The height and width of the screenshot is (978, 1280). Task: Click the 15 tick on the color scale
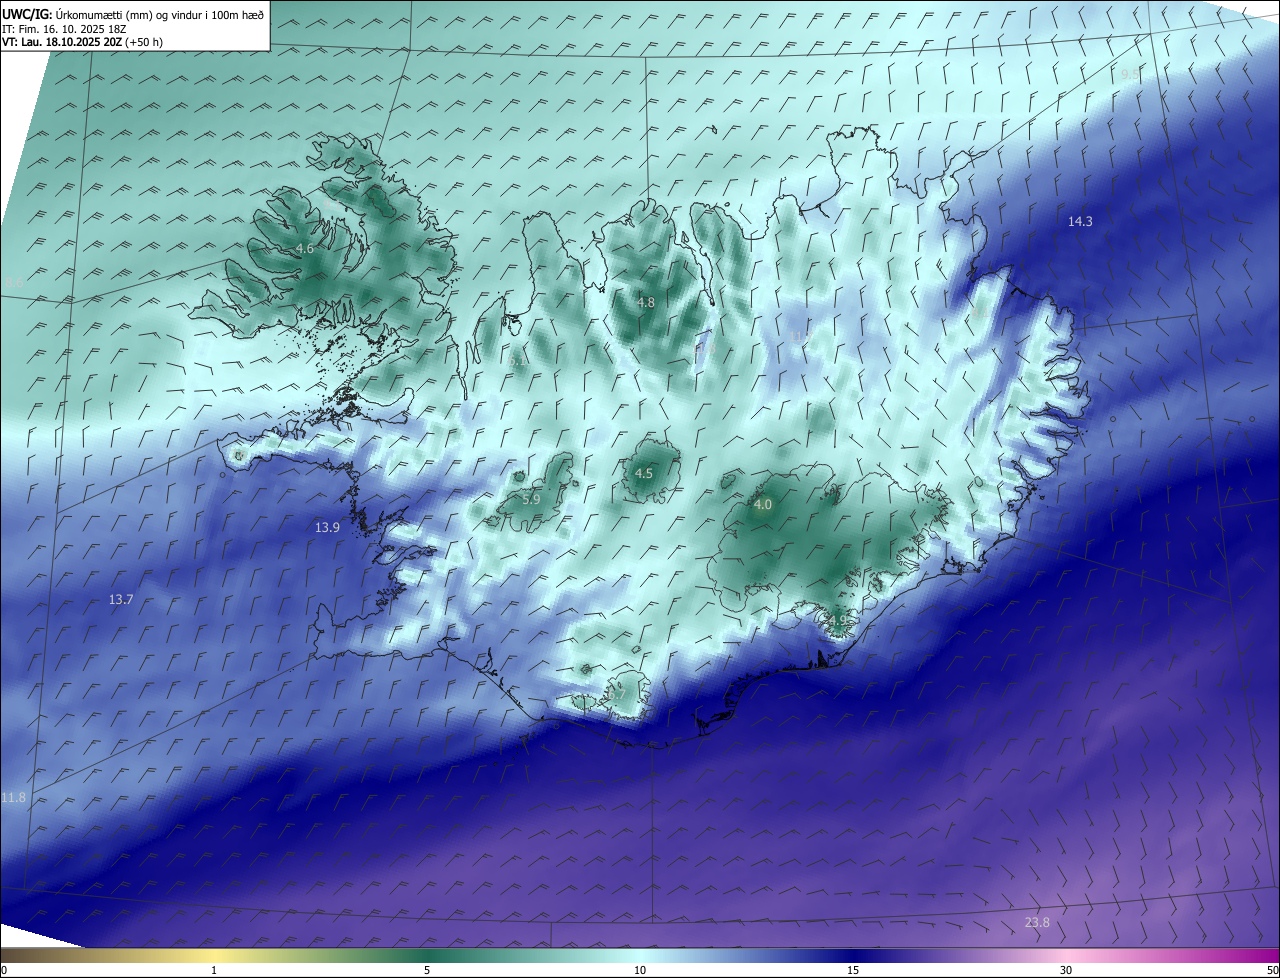coord(853,970)
